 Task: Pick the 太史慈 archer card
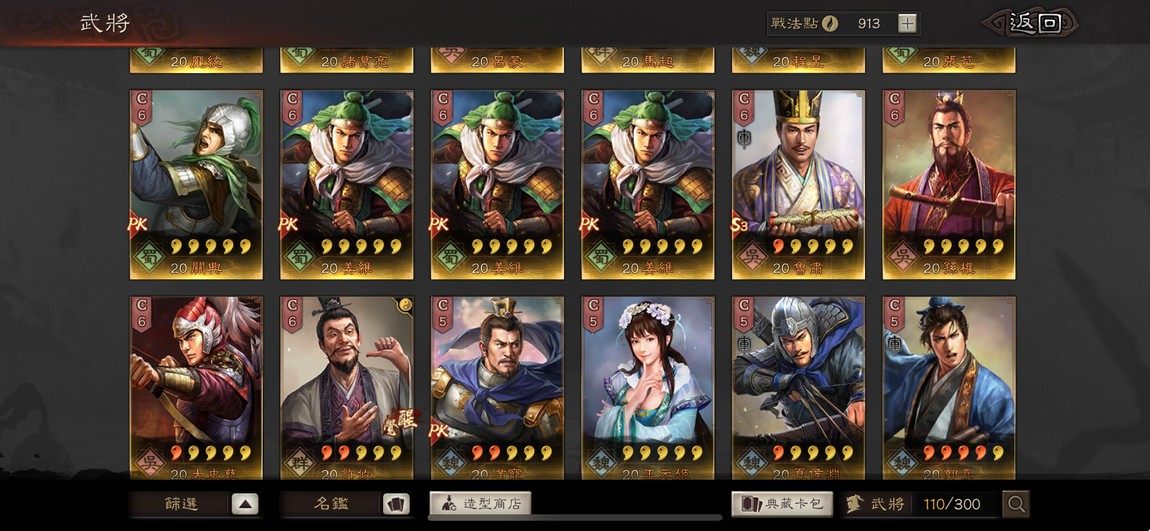click(197, 387)
